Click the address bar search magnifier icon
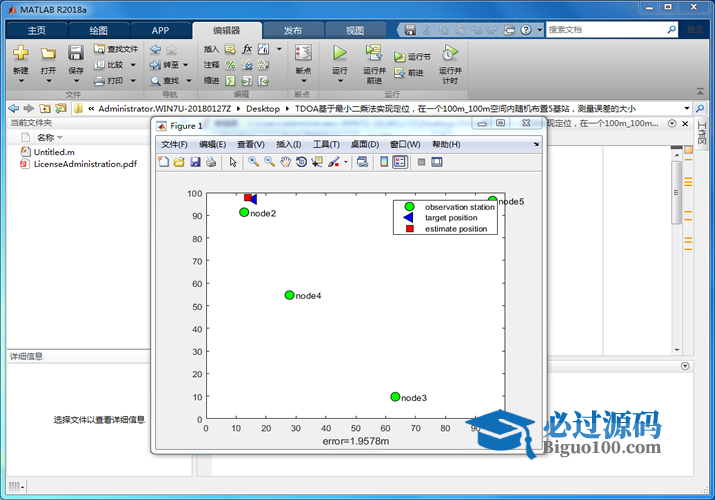 tap(700, 108)
